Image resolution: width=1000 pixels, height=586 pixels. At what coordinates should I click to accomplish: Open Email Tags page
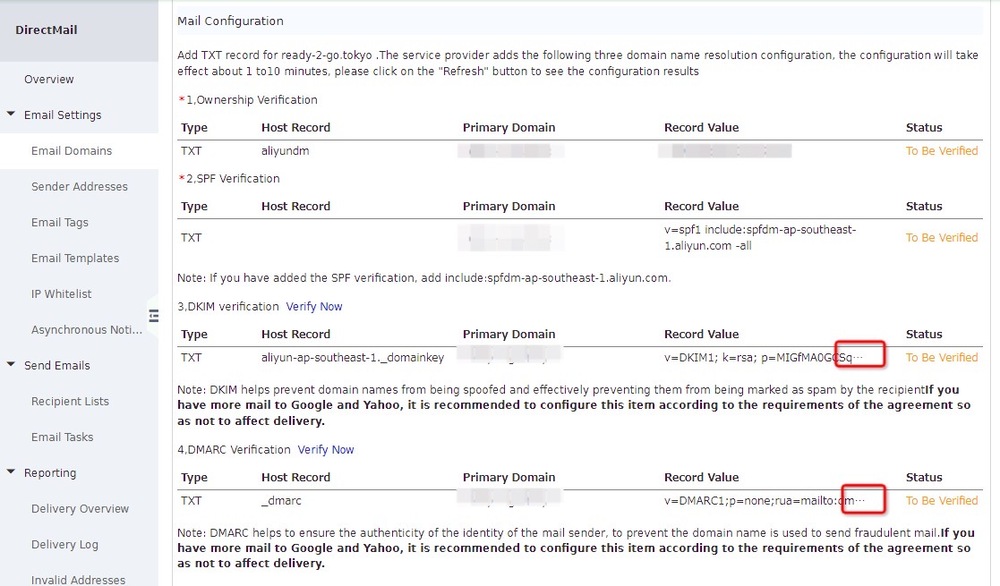coord(60,223)
